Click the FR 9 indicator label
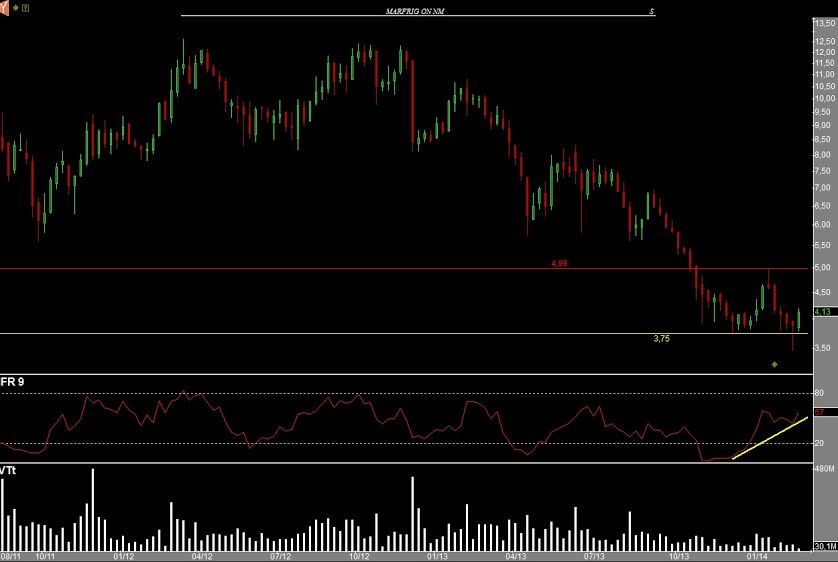838x562 pixels. [13, 382]
